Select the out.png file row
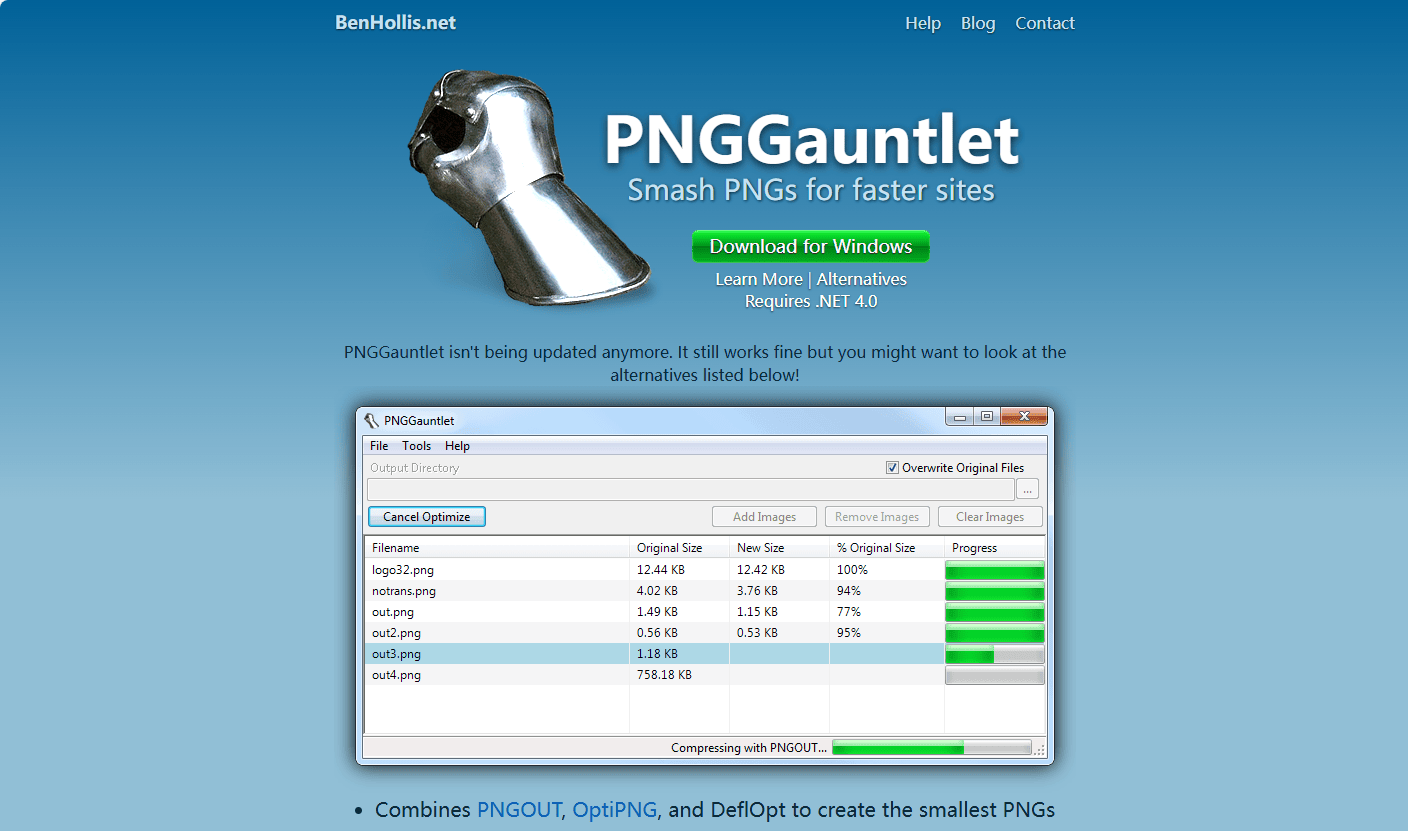Image resolution: width=1408 pixels, height=831 pixels. 705,612
